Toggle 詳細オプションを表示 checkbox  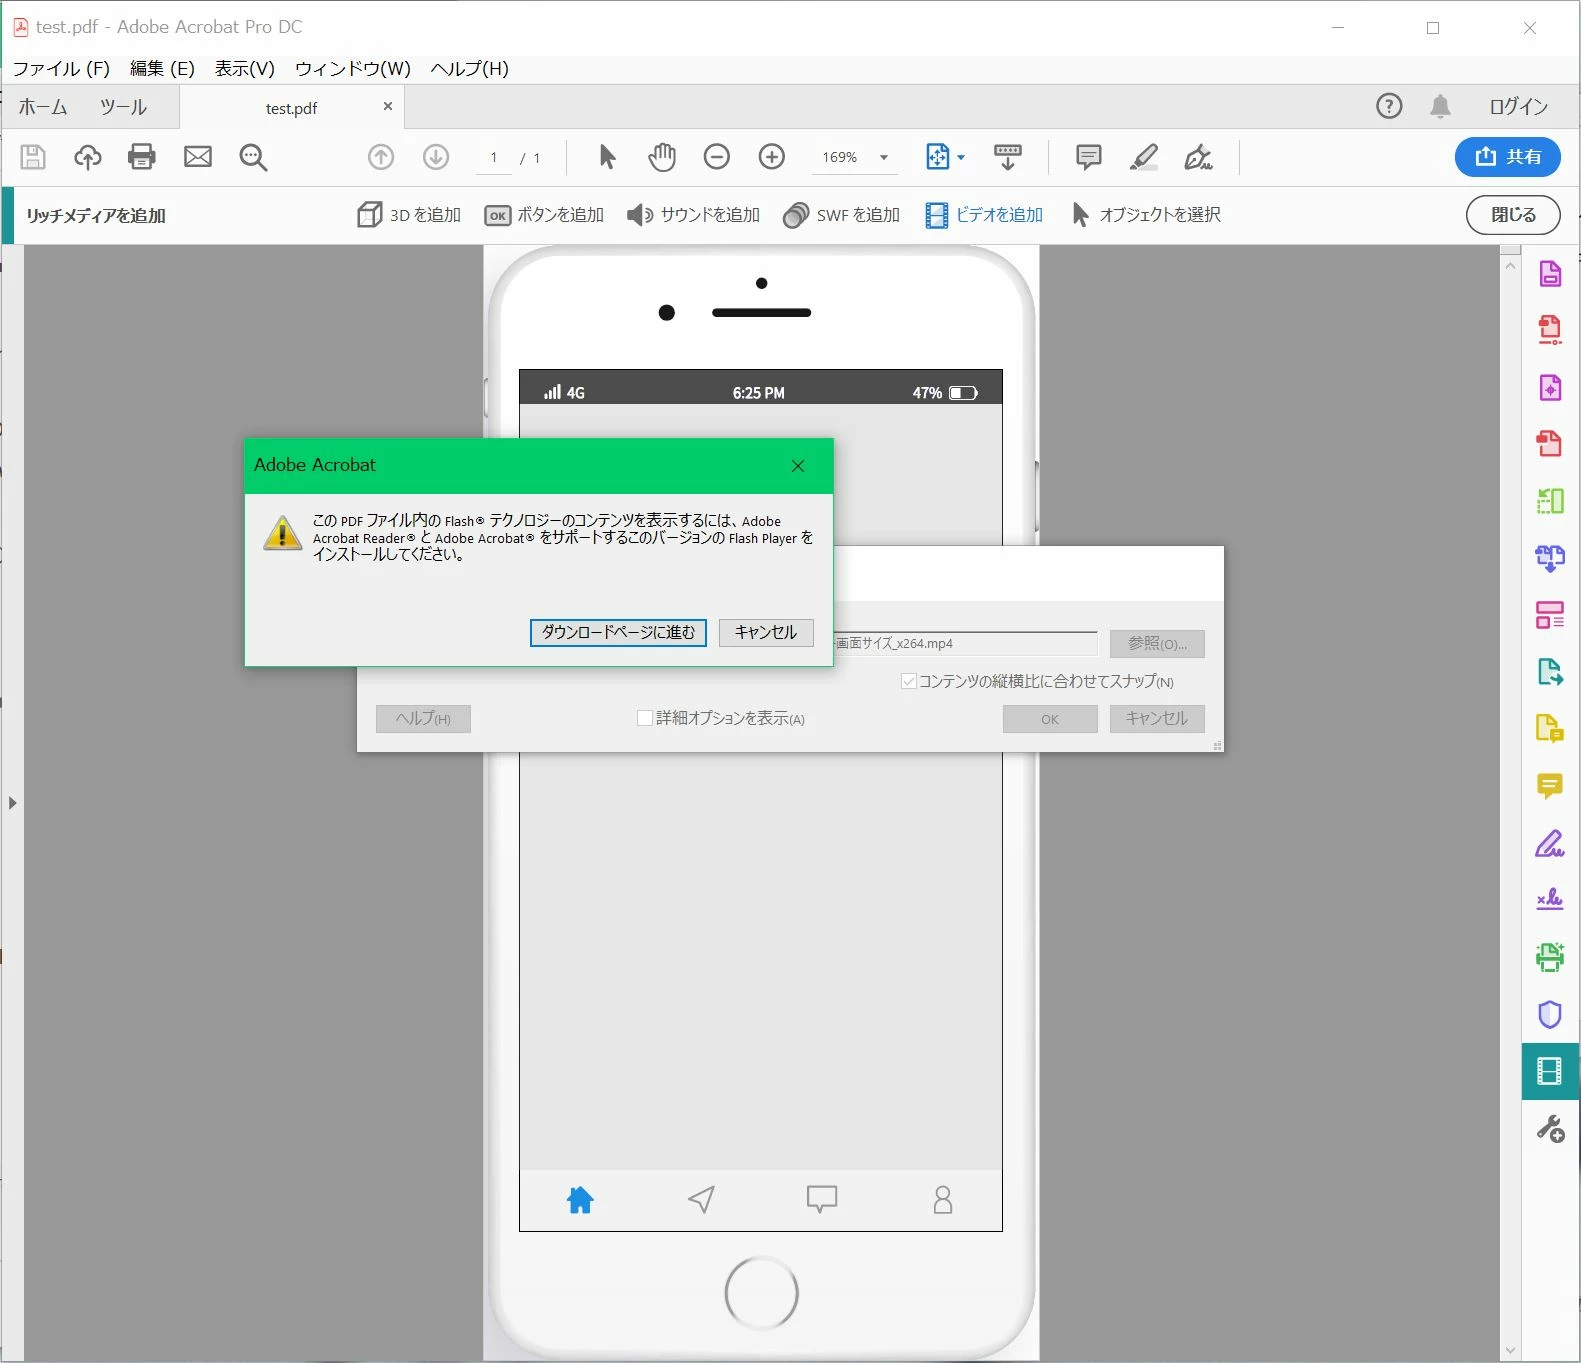[645, 718]
